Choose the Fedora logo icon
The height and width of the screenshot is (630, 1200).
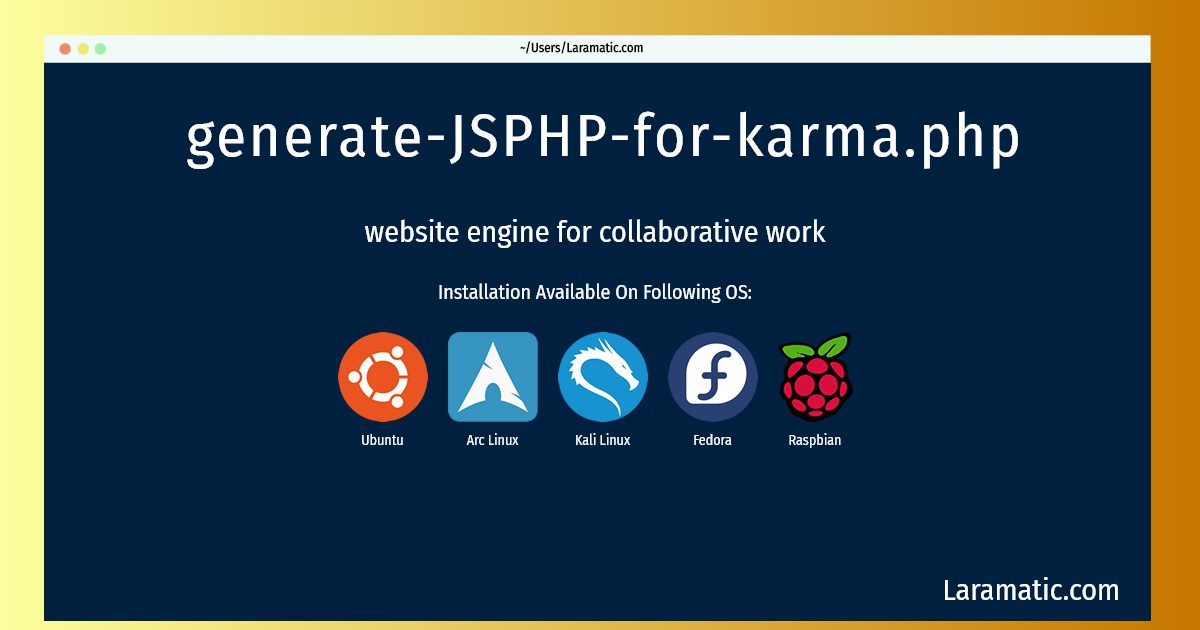tap(713, 377)
